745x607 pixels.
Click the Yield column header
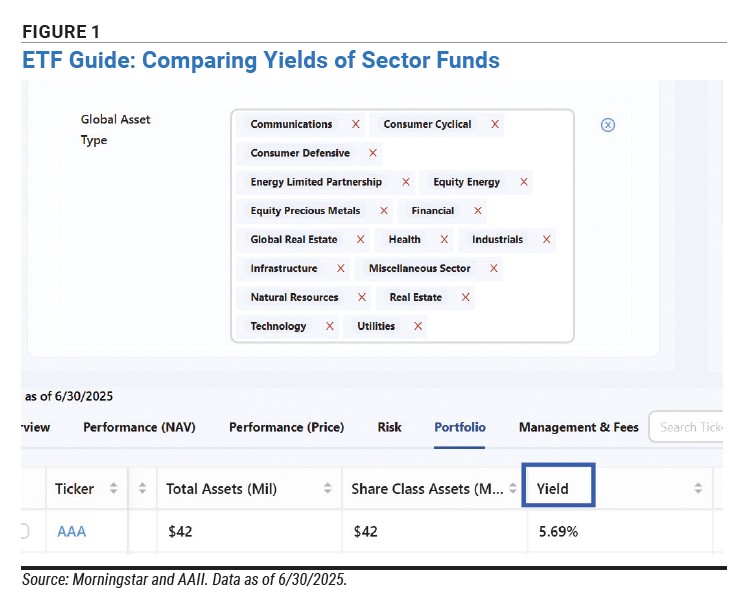[553, 489]
